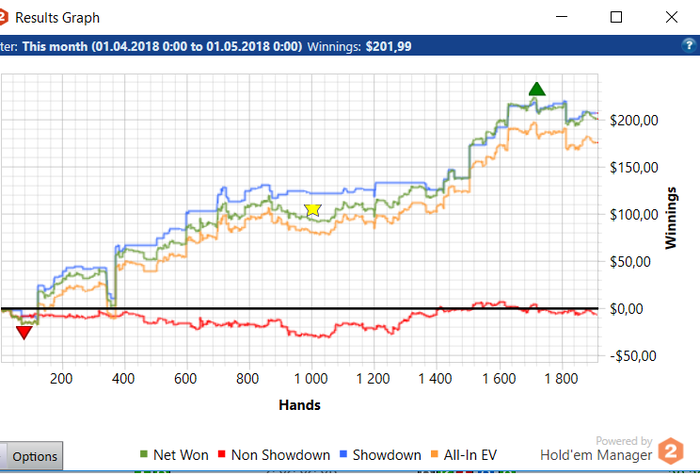Click the Hold'em Manager app icon in title bar
Image resolution: width=700 pixels, height=475 pixels.
pyautogui.click(x=3, y=18)
